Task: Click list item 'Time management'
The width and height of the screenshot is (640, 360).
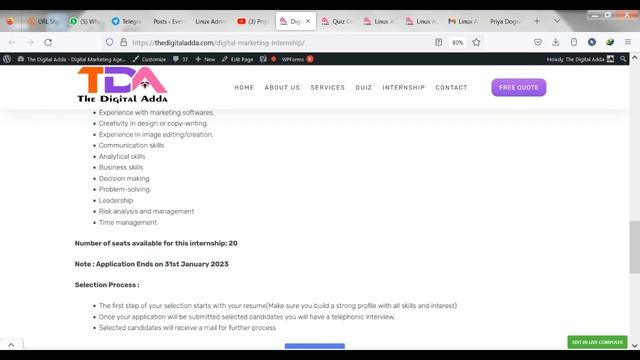Action: click(127, 222)
